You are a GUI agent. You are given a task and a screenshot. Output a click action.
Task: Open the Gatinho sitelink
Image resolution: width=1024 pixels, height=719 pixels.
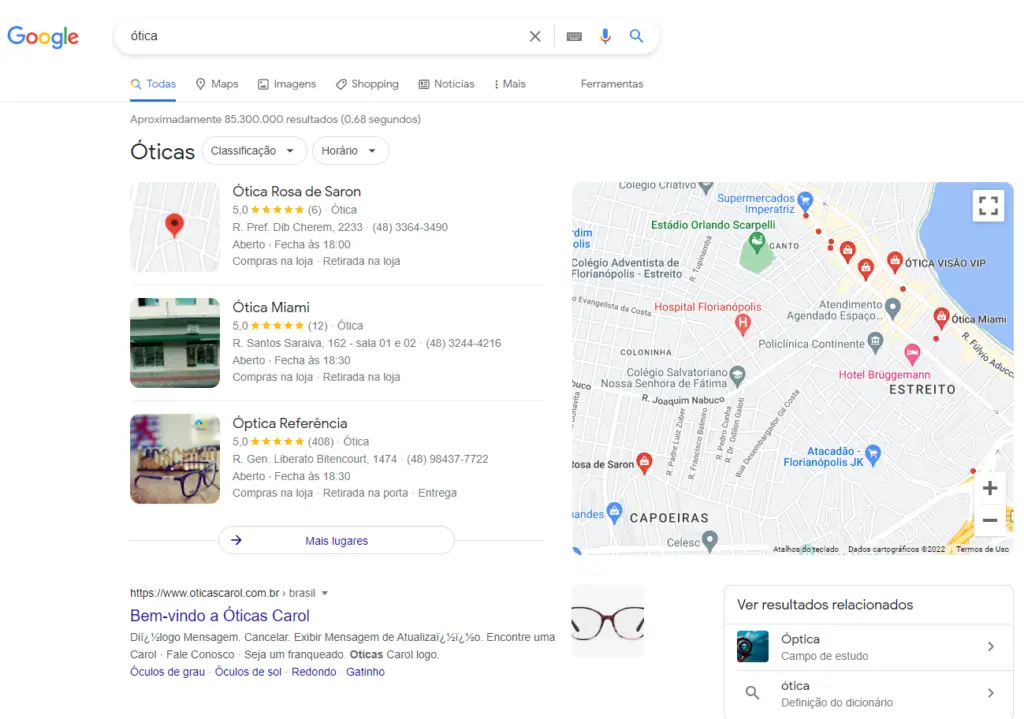pyautogui.click(x=365, y=672)
